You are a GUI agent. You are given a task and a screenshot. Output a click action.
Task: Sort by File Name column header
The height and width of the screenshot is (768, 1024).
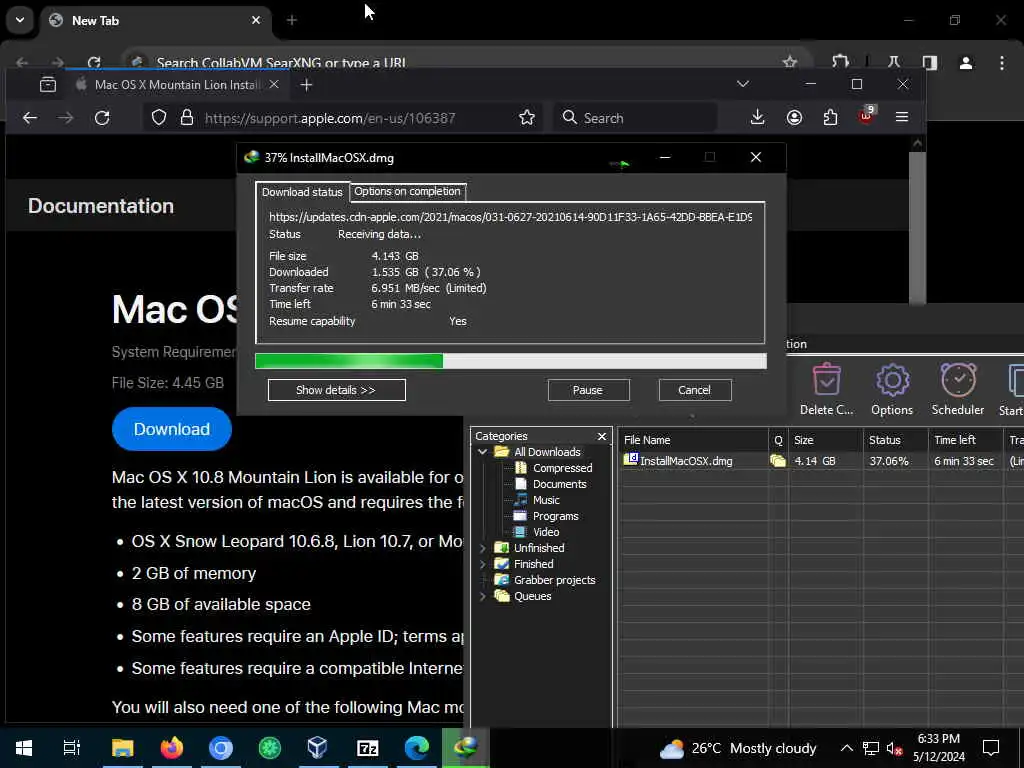click(693, 440)
